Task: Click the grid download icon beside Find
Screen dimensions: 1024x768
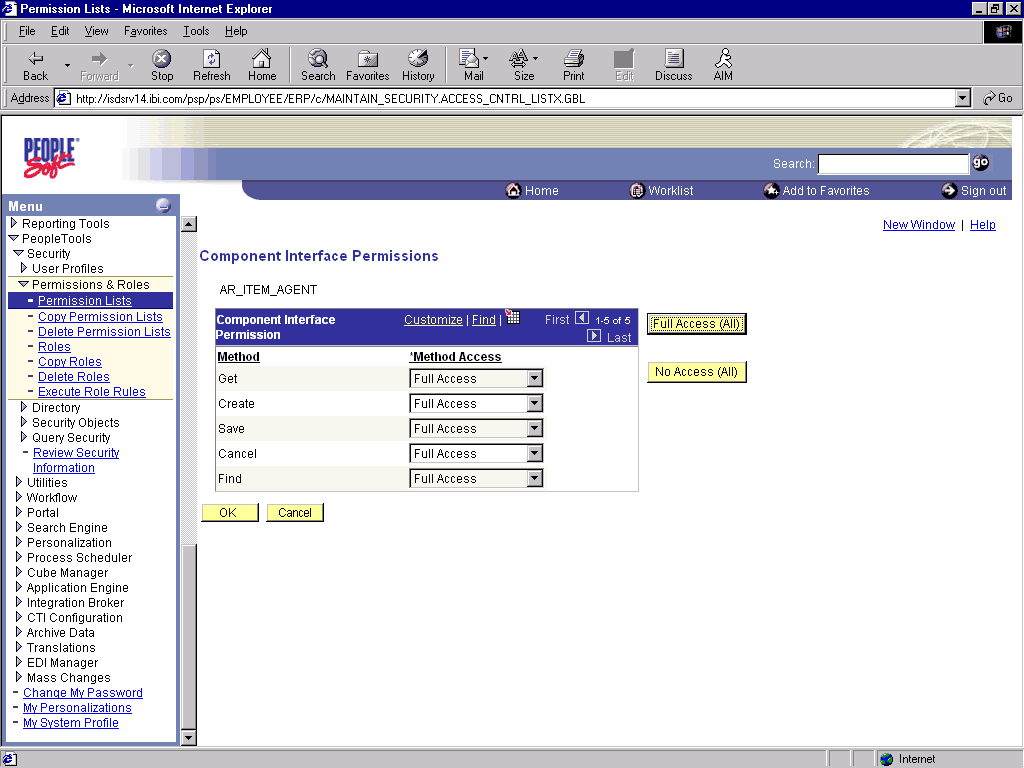Action: 513,317
